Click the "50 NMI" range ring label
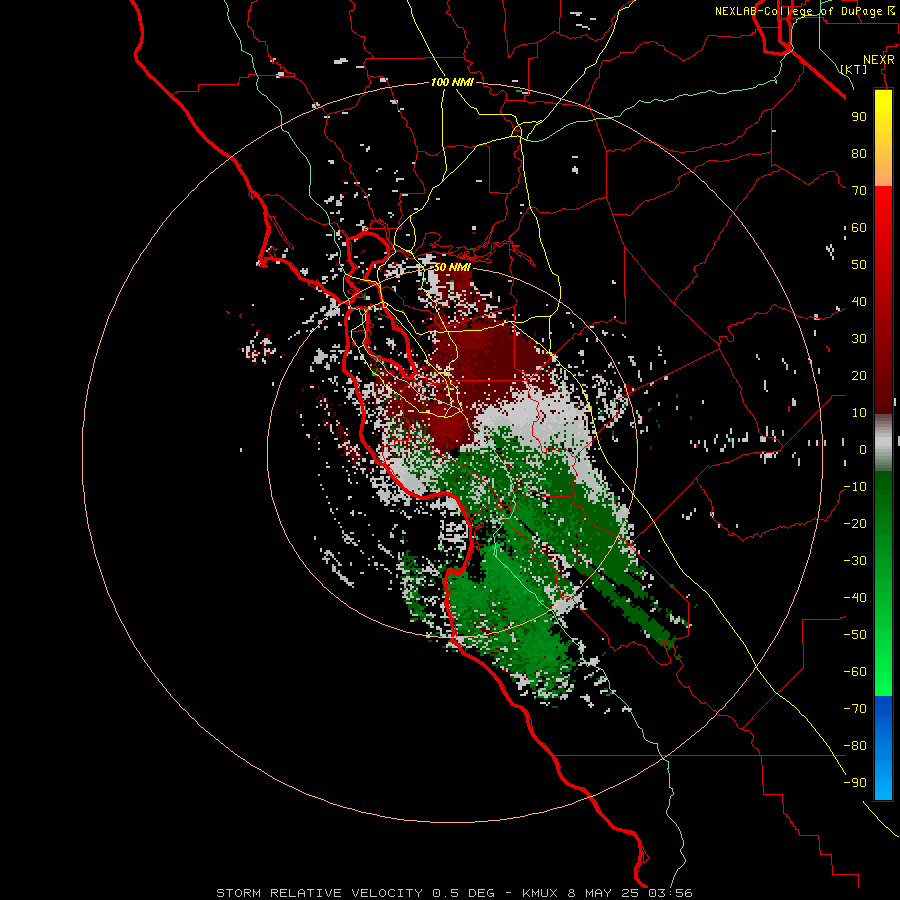This screenshot has width=900, height=900. (452, 267)
